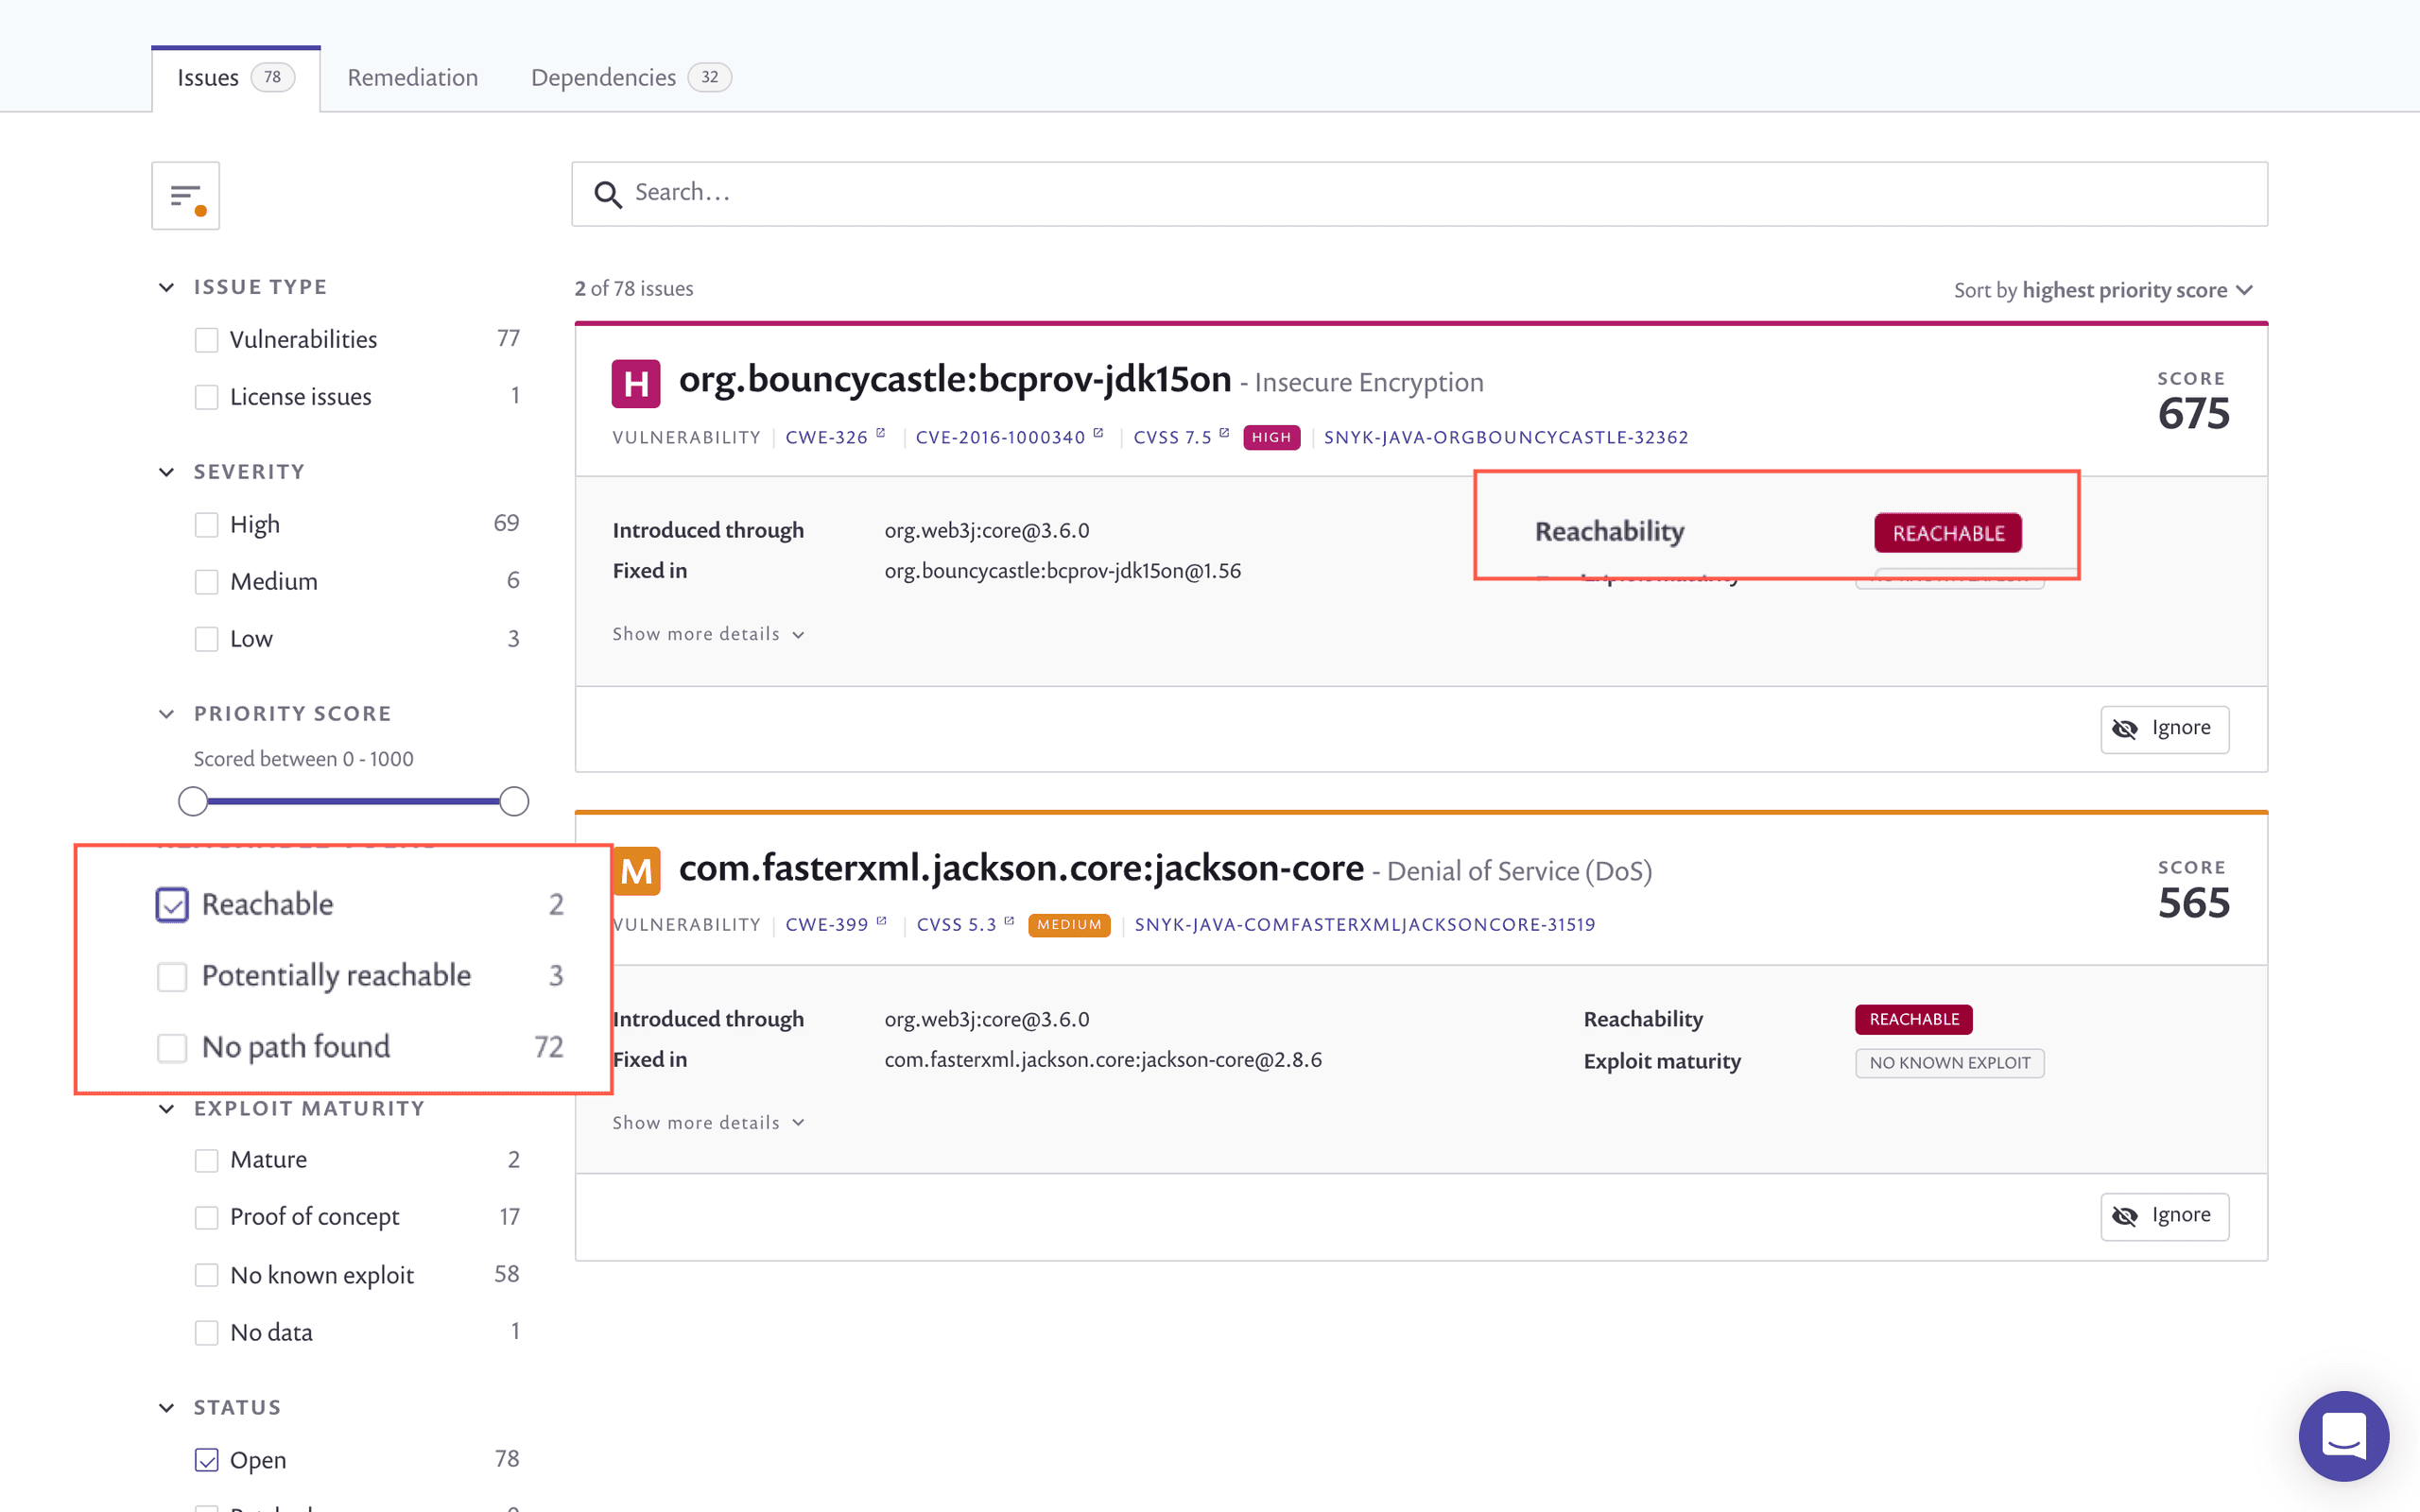
Task: Switch to the Remediation tab
Action: (412, 78)
